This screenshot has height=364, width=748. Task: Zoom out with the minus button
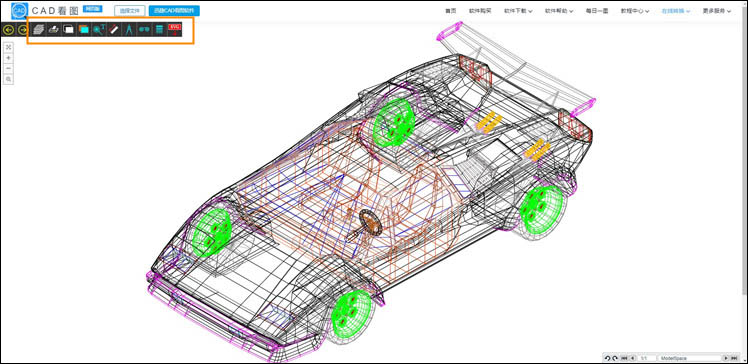[9, 69]
